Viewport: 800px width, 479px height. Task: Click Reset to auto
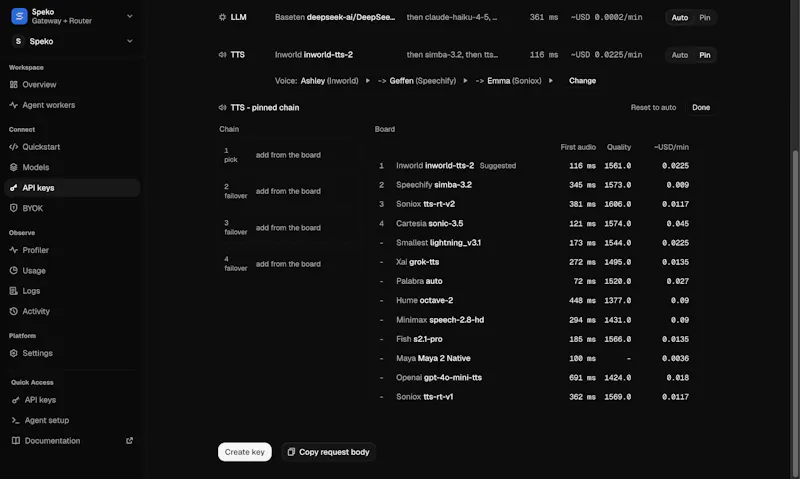tap(653, 108)
